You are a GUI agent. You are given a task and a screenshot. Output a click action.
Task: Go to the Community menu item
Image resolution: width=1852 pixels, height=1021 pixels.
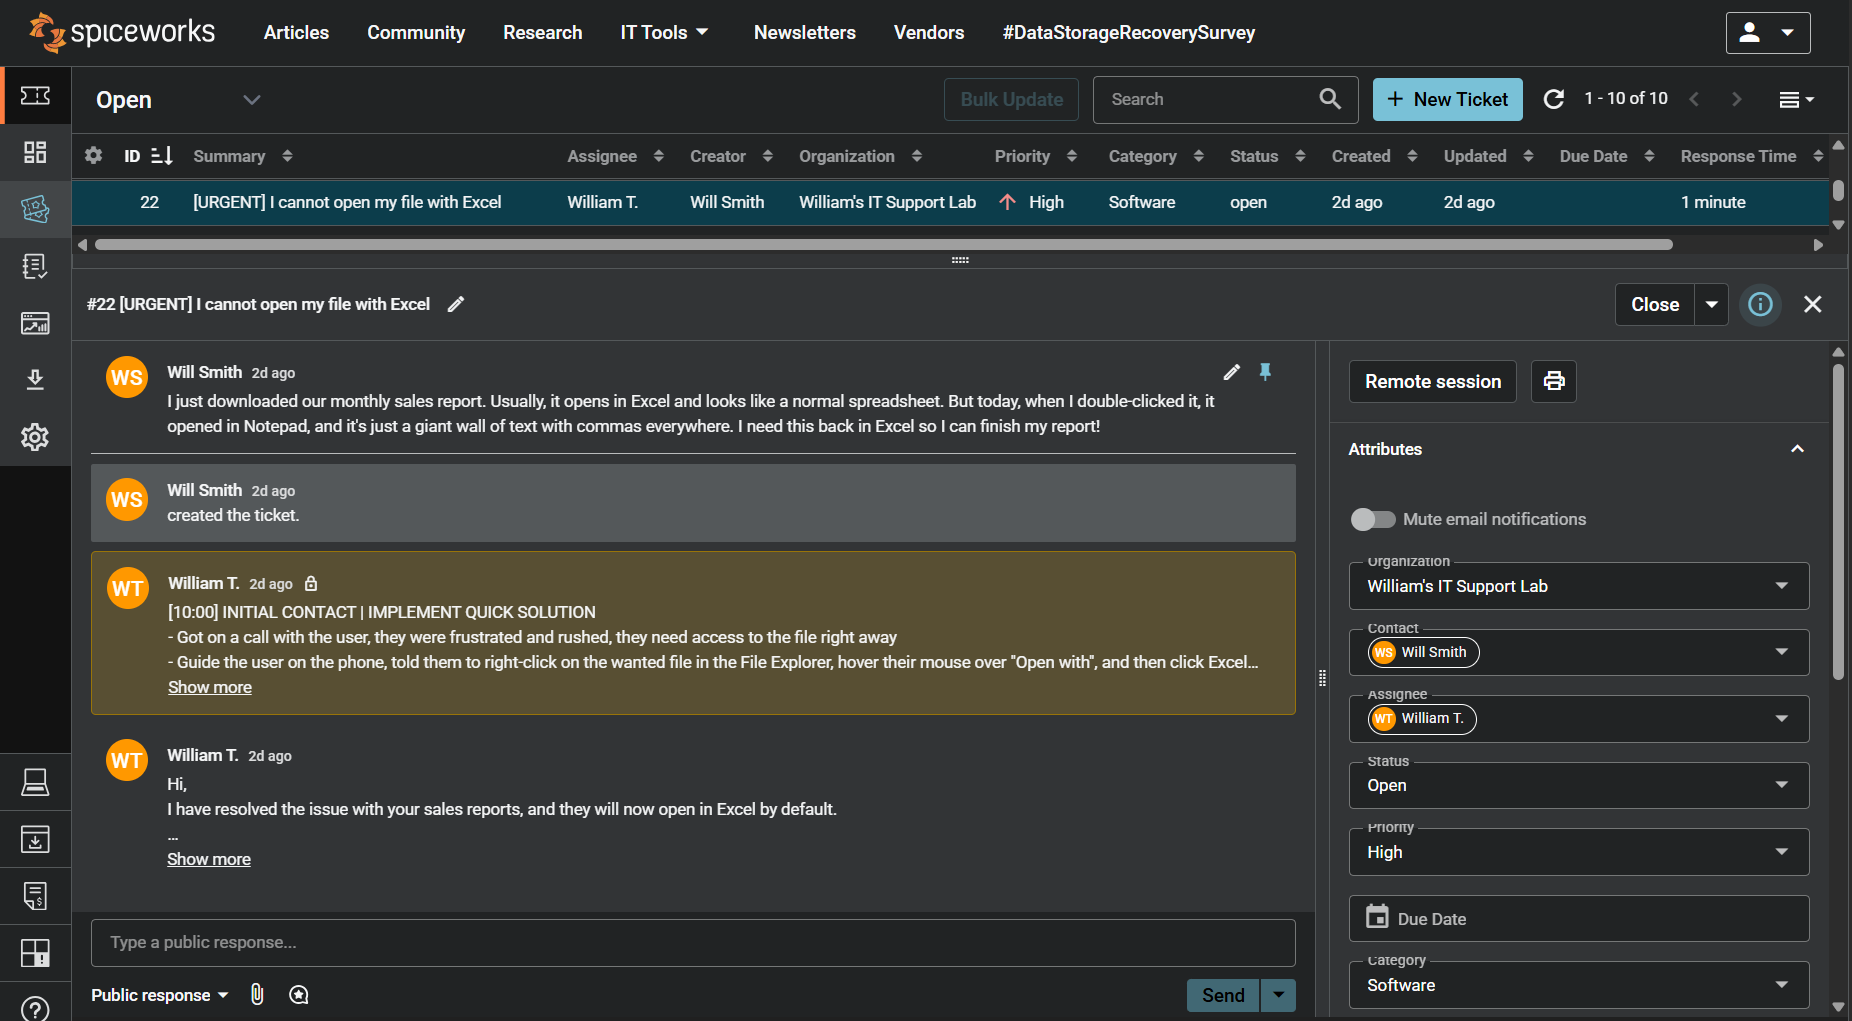pyautogui.click(x=416, y=33)
